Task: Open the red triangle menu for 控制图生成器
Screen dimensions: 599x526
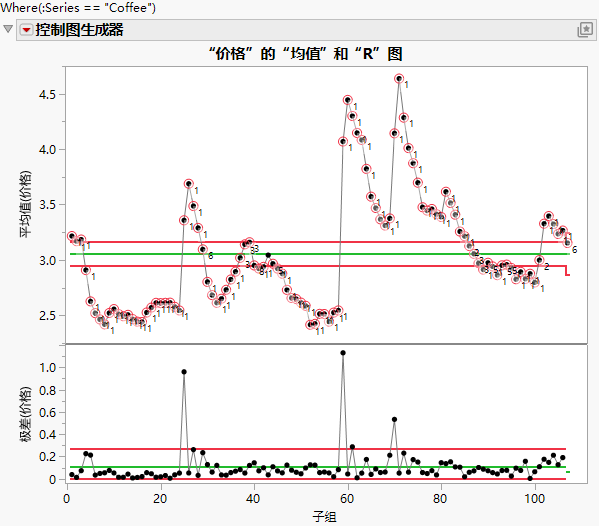Action: point(26,30)
